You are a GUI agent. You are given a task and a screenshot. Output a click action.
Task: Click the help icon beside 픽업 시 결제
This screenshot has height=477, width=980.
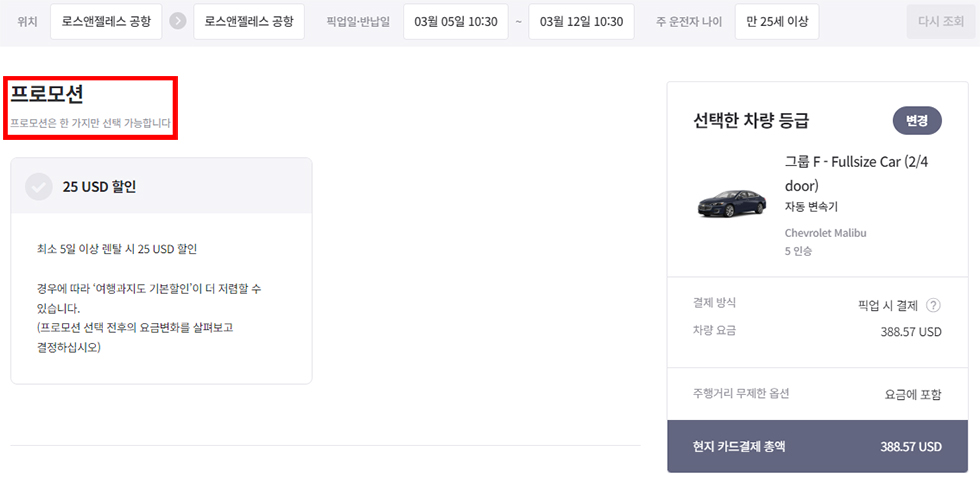click(x=933, y=305)
